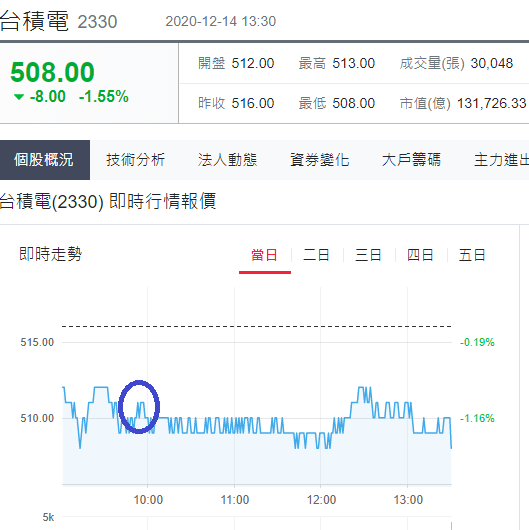
Task: Switch the chart to 二日
Action: click(316, 255)
